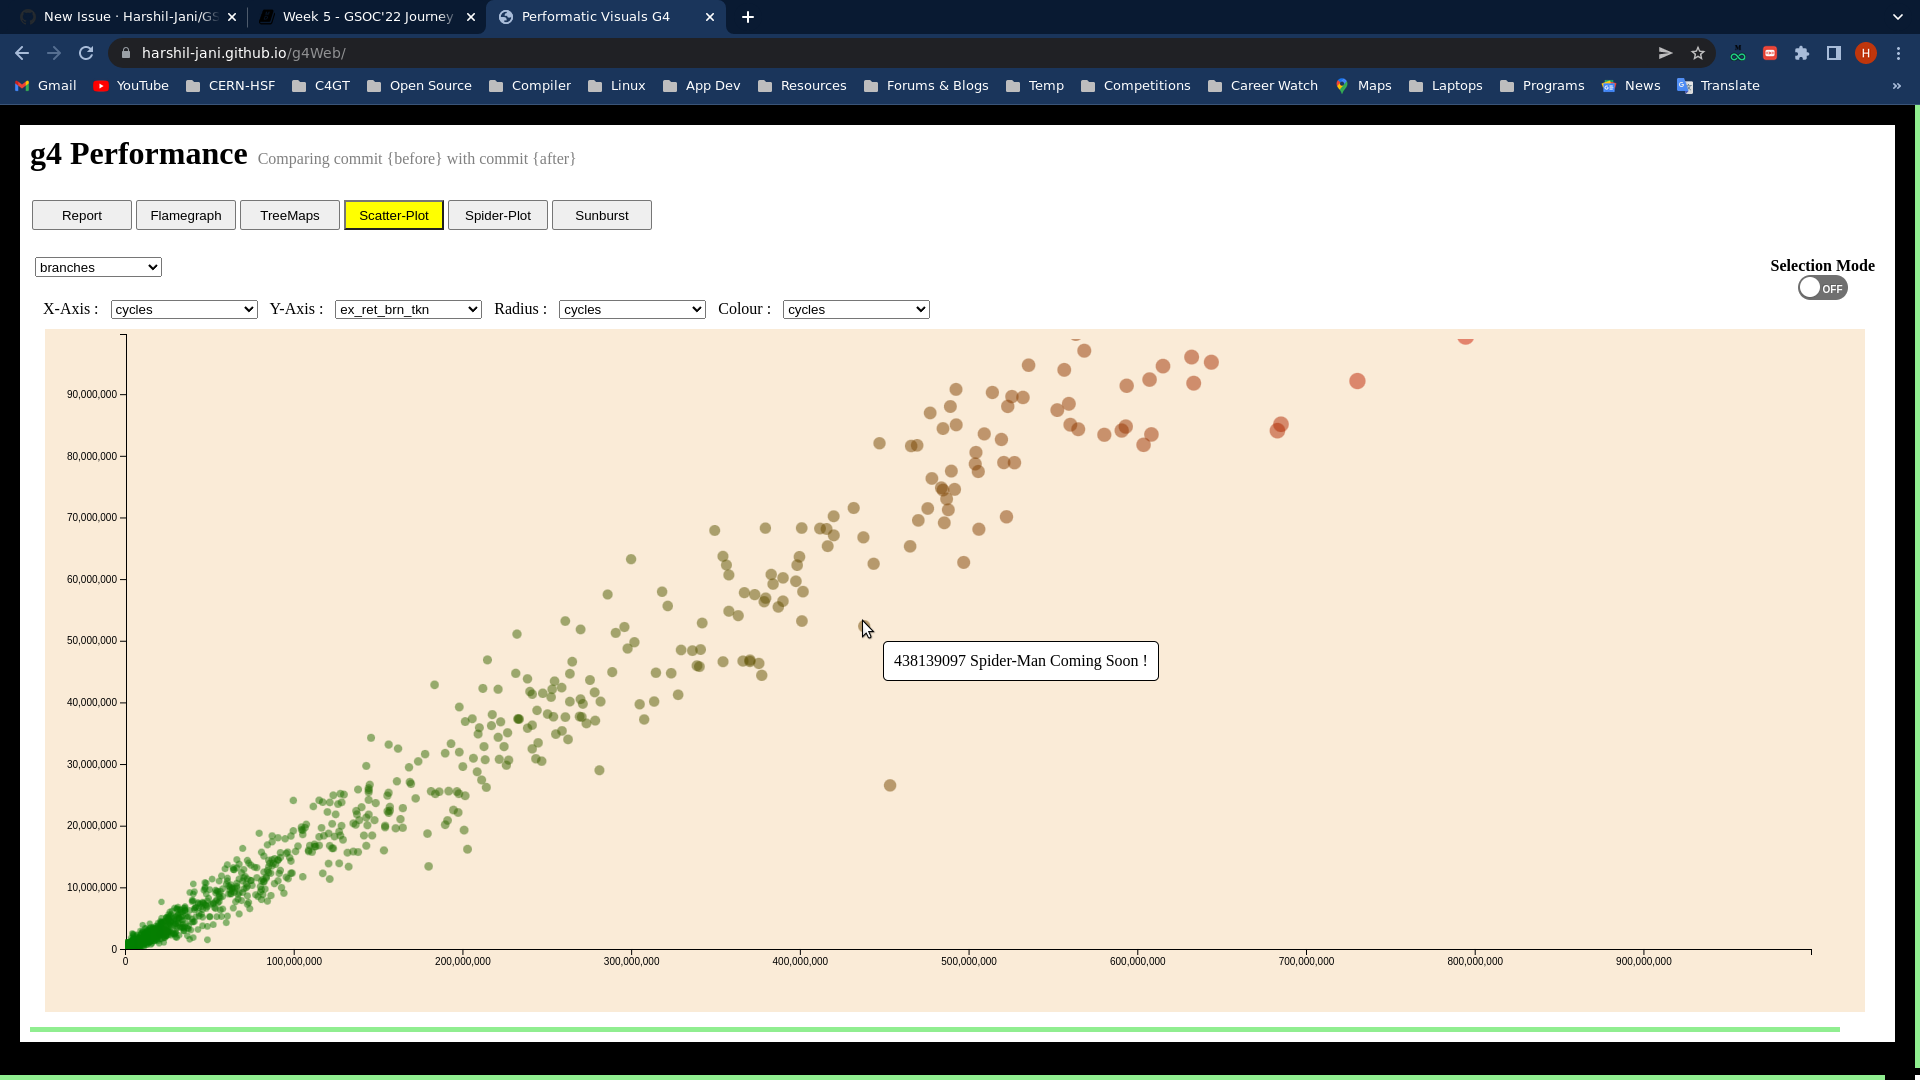The height and width of the screenshot is (1080, 1920).
Task: Switch to the Report view
Action: tap(82, 215)
